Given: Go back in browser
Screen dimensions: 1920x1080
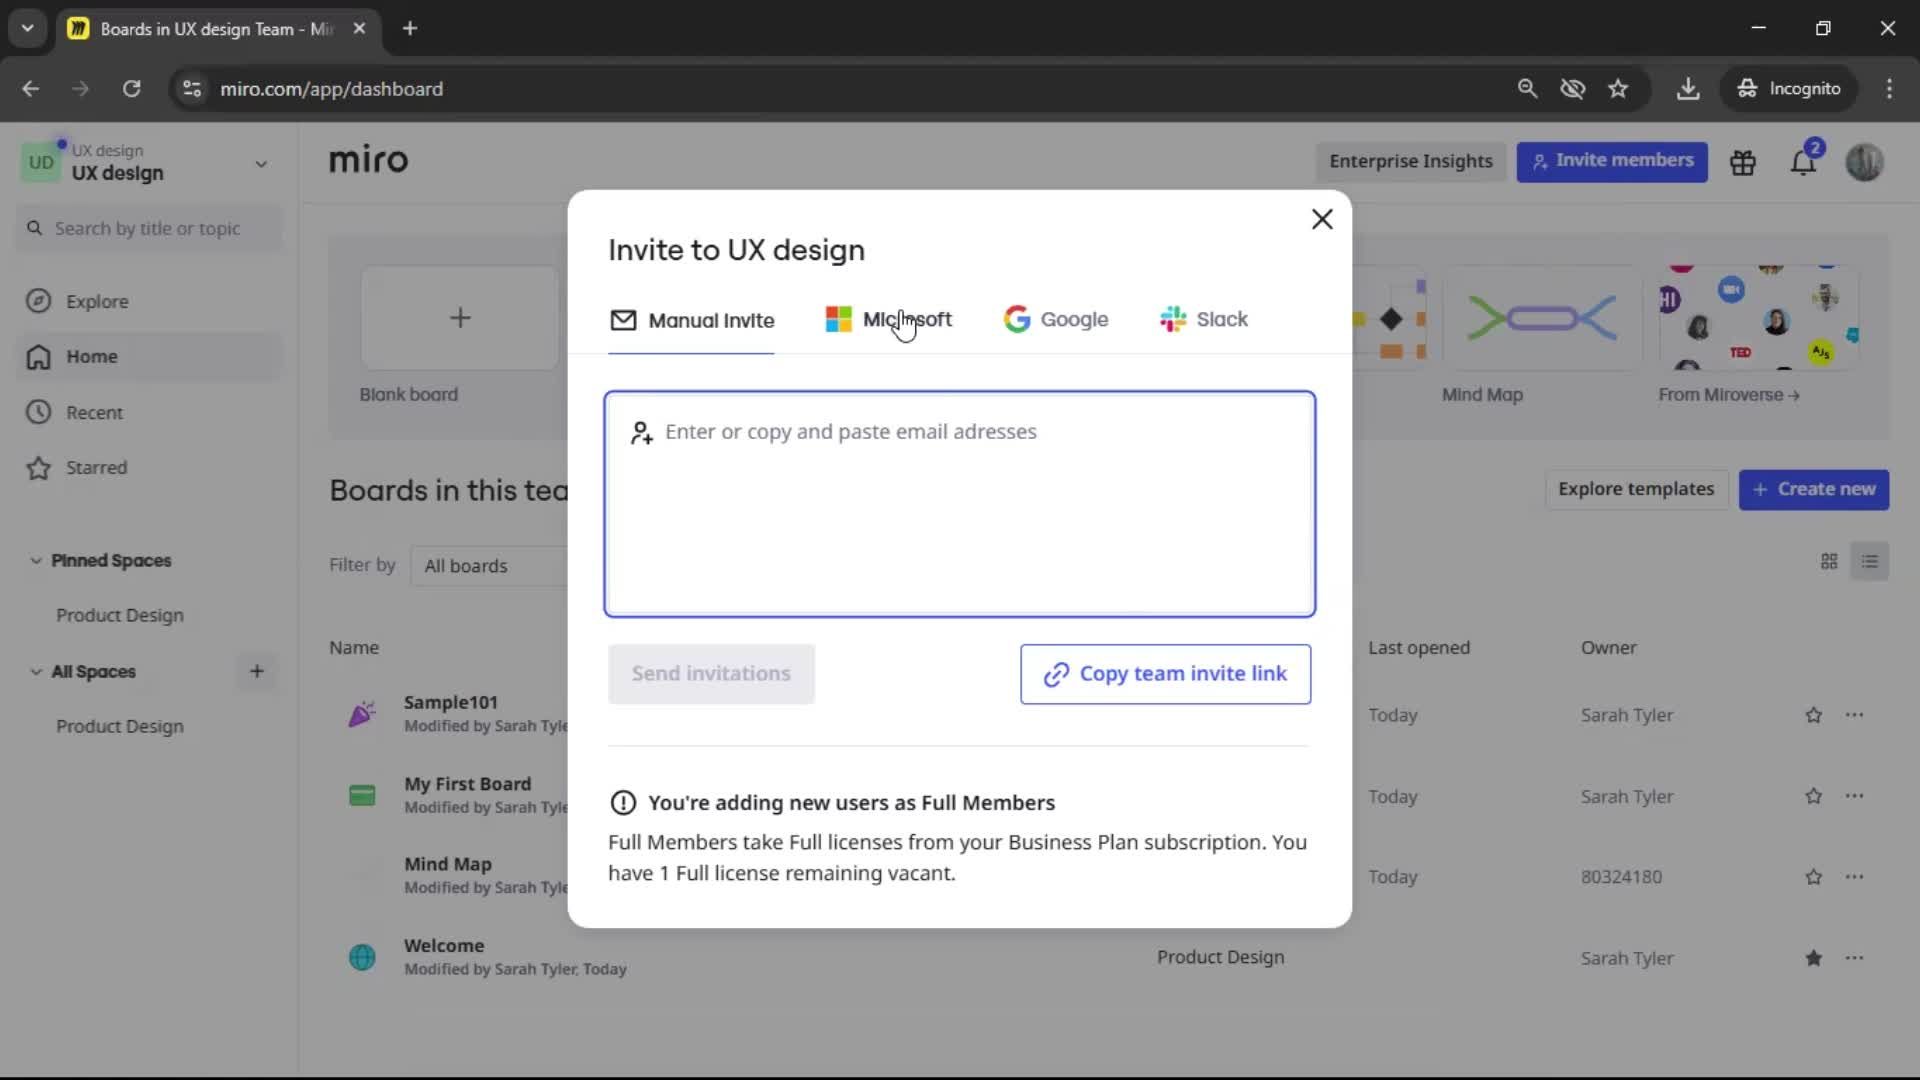Looking at the screenshot, I should (x=31, y=89).
